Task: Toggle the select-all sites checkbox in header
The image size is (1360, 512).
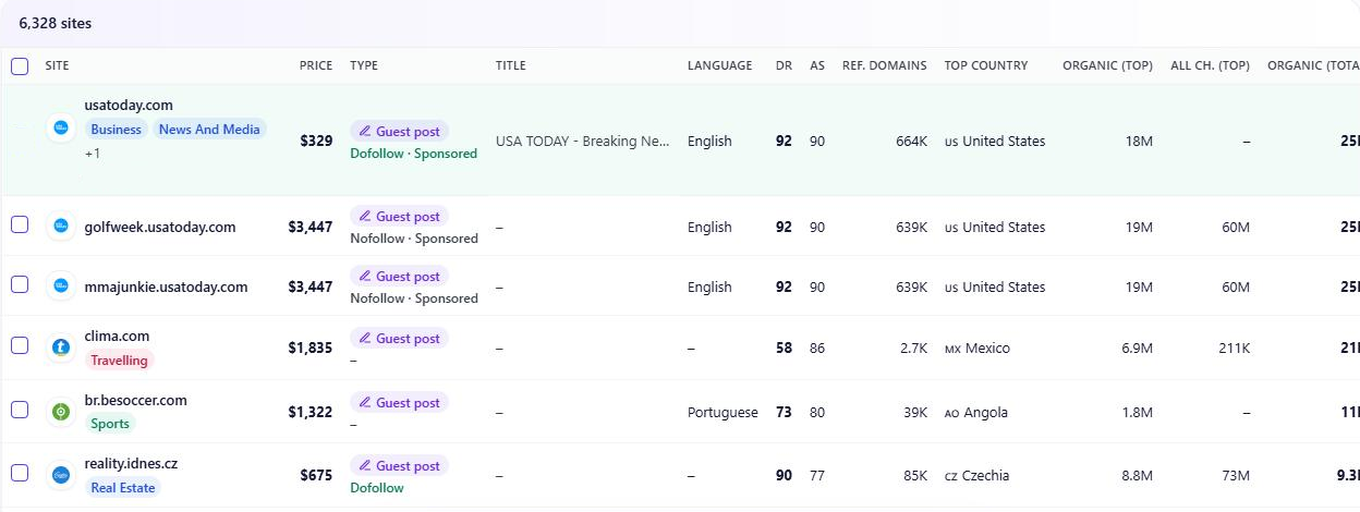Action: click(x=20, y=66)
